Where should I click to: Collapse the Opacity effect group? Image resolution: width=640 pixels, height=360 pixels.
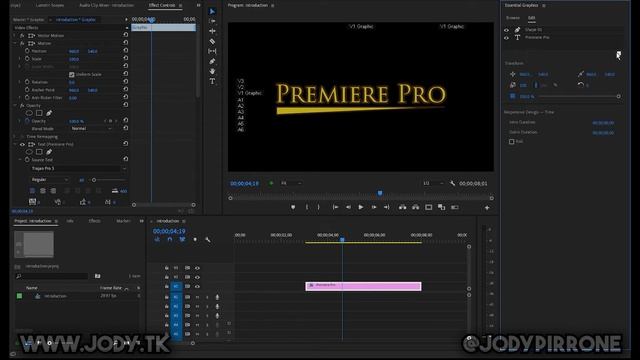click(x=15, y=106)
